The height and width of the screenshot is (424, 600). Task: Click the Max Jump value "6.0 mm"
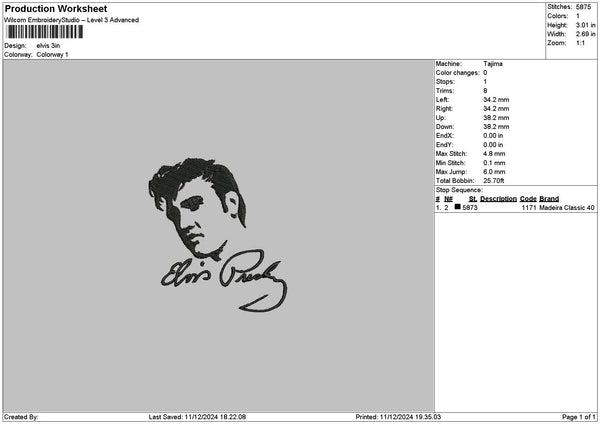pos(494,172)
